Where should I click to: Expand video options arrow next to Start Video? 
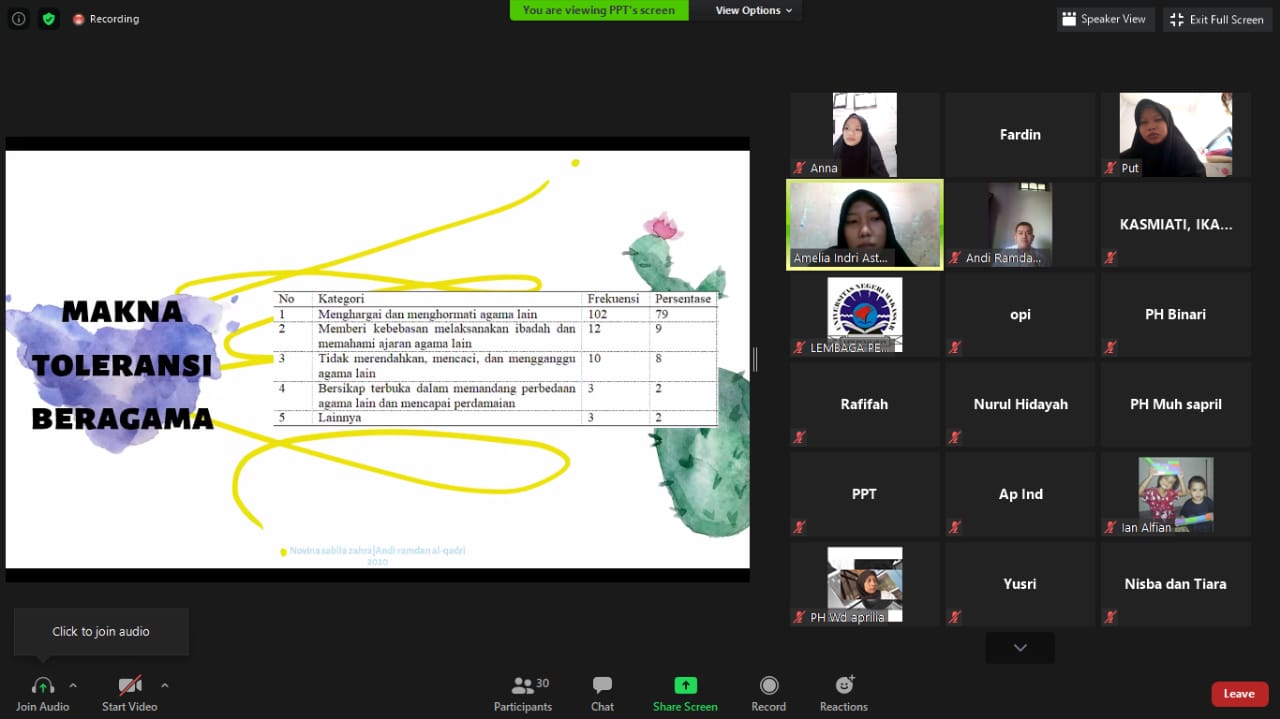165,685
